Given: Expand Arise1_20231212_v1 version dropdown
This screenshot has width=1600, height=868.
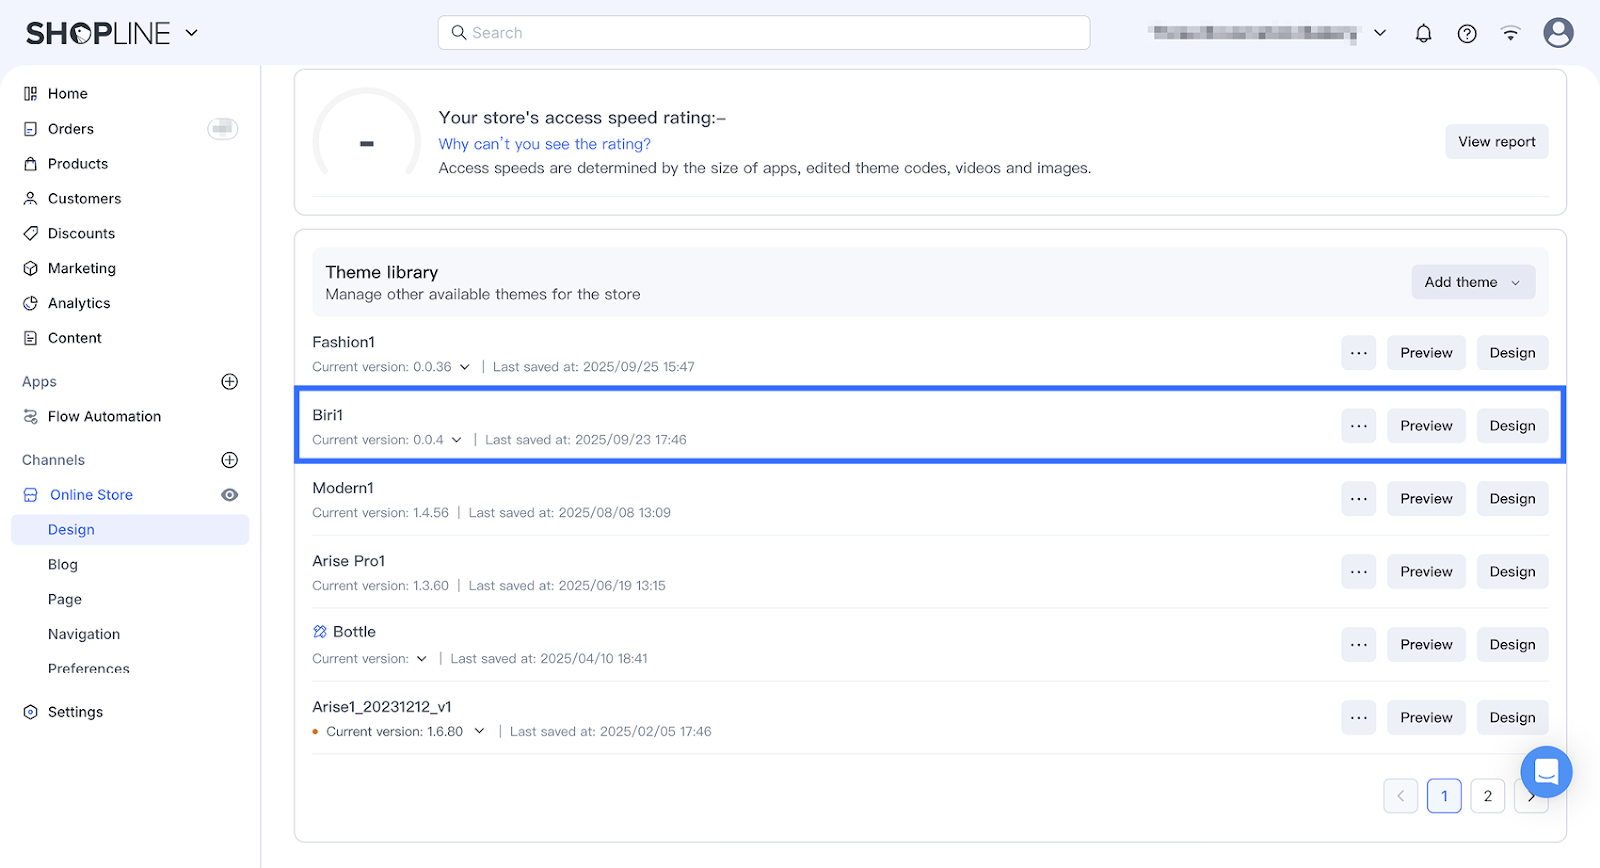Looking at the screenshot, I should [x=479, y=731].
